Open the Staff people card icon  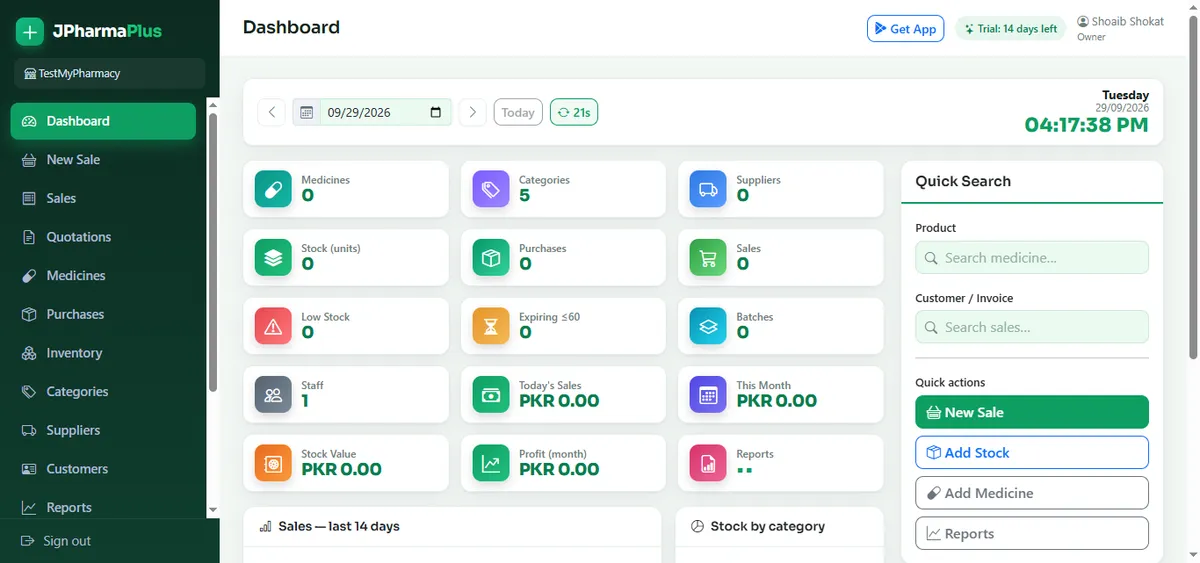pos(273,394)
